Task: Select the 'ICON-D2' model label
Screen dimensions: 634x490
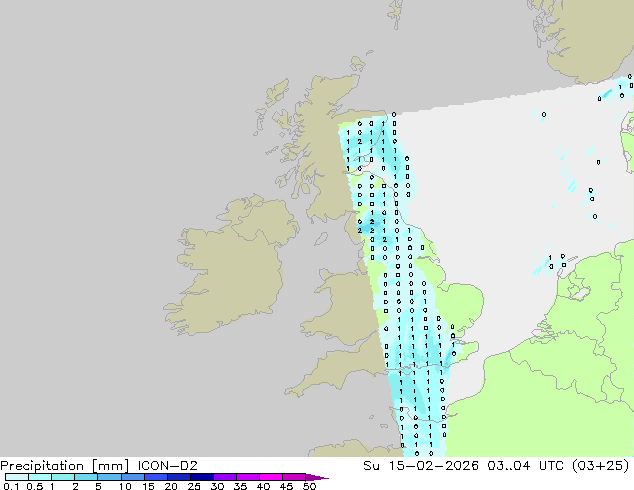Action: point(167,466)
